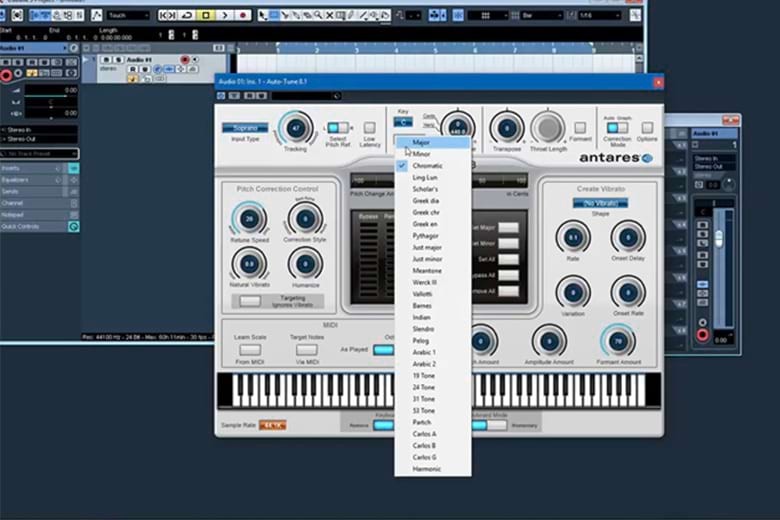Click the Sample Rate display in Auto-Tune
The height and width of the screenshot is (520, 780).
273,425
